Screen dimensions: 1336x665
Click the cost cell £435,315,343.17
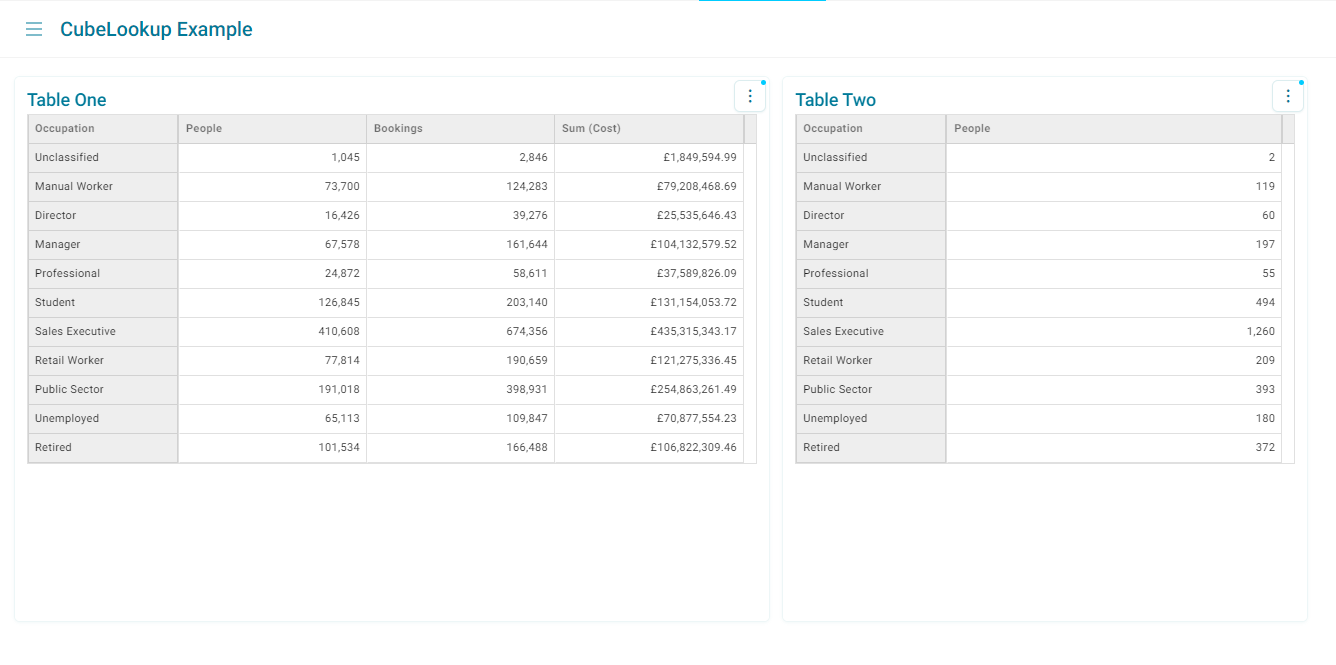click(x=649, y=332)
